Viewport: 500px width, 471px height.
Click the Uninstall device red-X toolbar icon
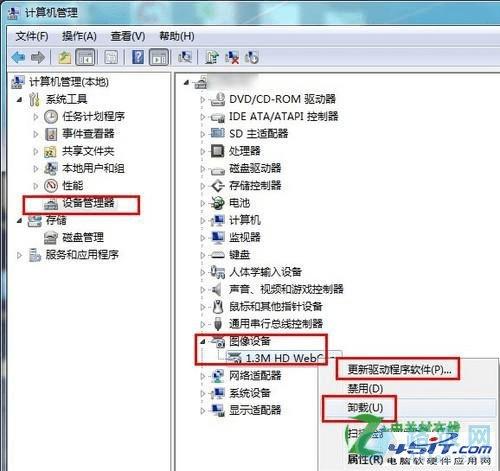[x=232, y=57]
